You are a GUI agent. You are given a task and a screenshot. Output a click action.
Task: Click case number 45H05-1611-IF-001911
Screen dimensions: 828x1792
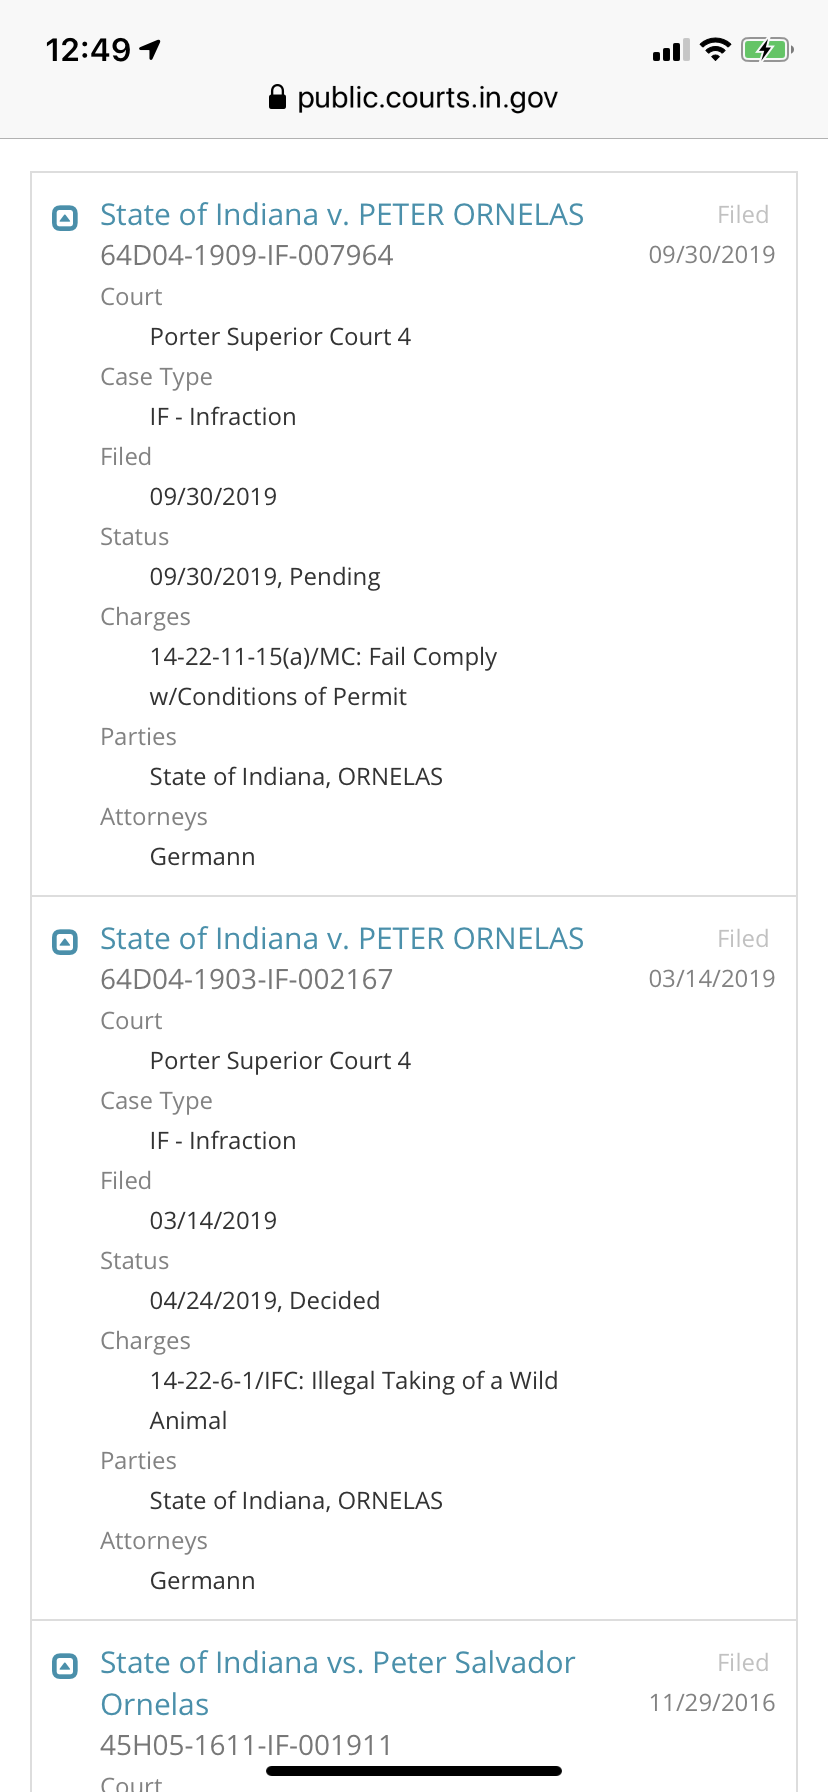247,1746
